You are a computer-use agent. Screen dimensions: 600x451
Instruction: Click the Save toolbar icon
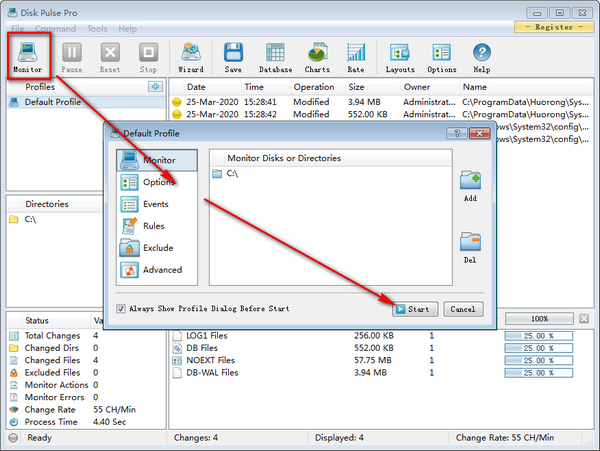233,57
